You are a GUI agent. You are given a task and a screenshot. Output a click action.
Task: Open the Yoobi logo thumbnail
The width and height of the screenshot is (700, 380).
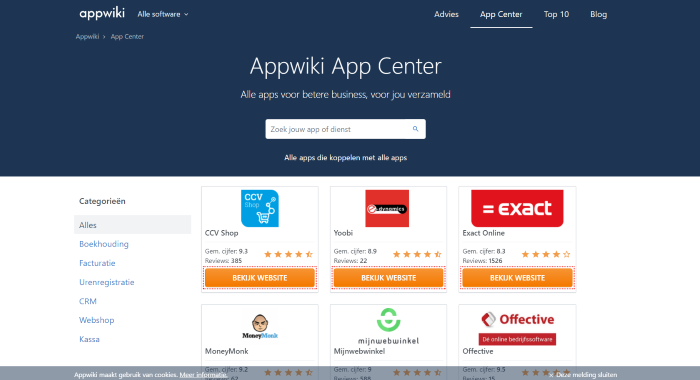coord(387,209)
